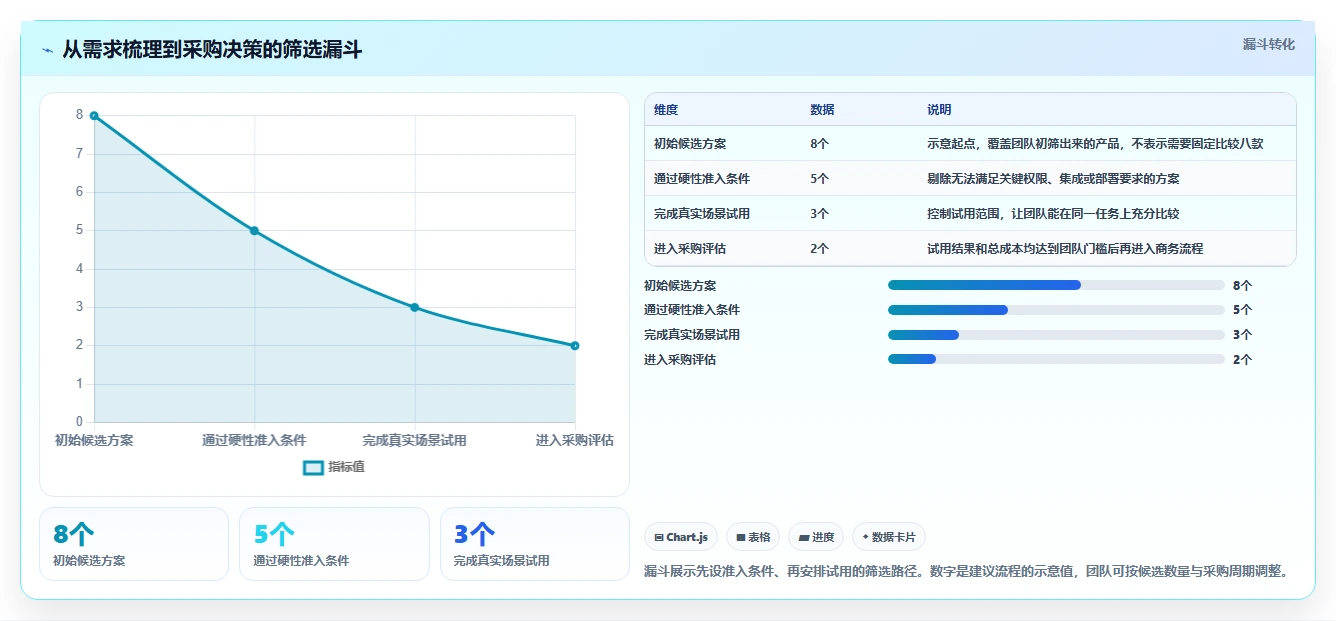Open the 3个 完成真实场景试用 data card
Image resolution: width=1336 pixels, height=621 pixels.
535,544
